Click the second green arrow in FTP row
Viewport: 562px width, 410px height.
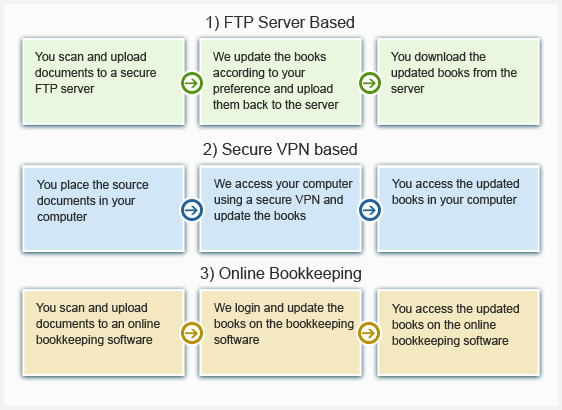pos(370,83)
